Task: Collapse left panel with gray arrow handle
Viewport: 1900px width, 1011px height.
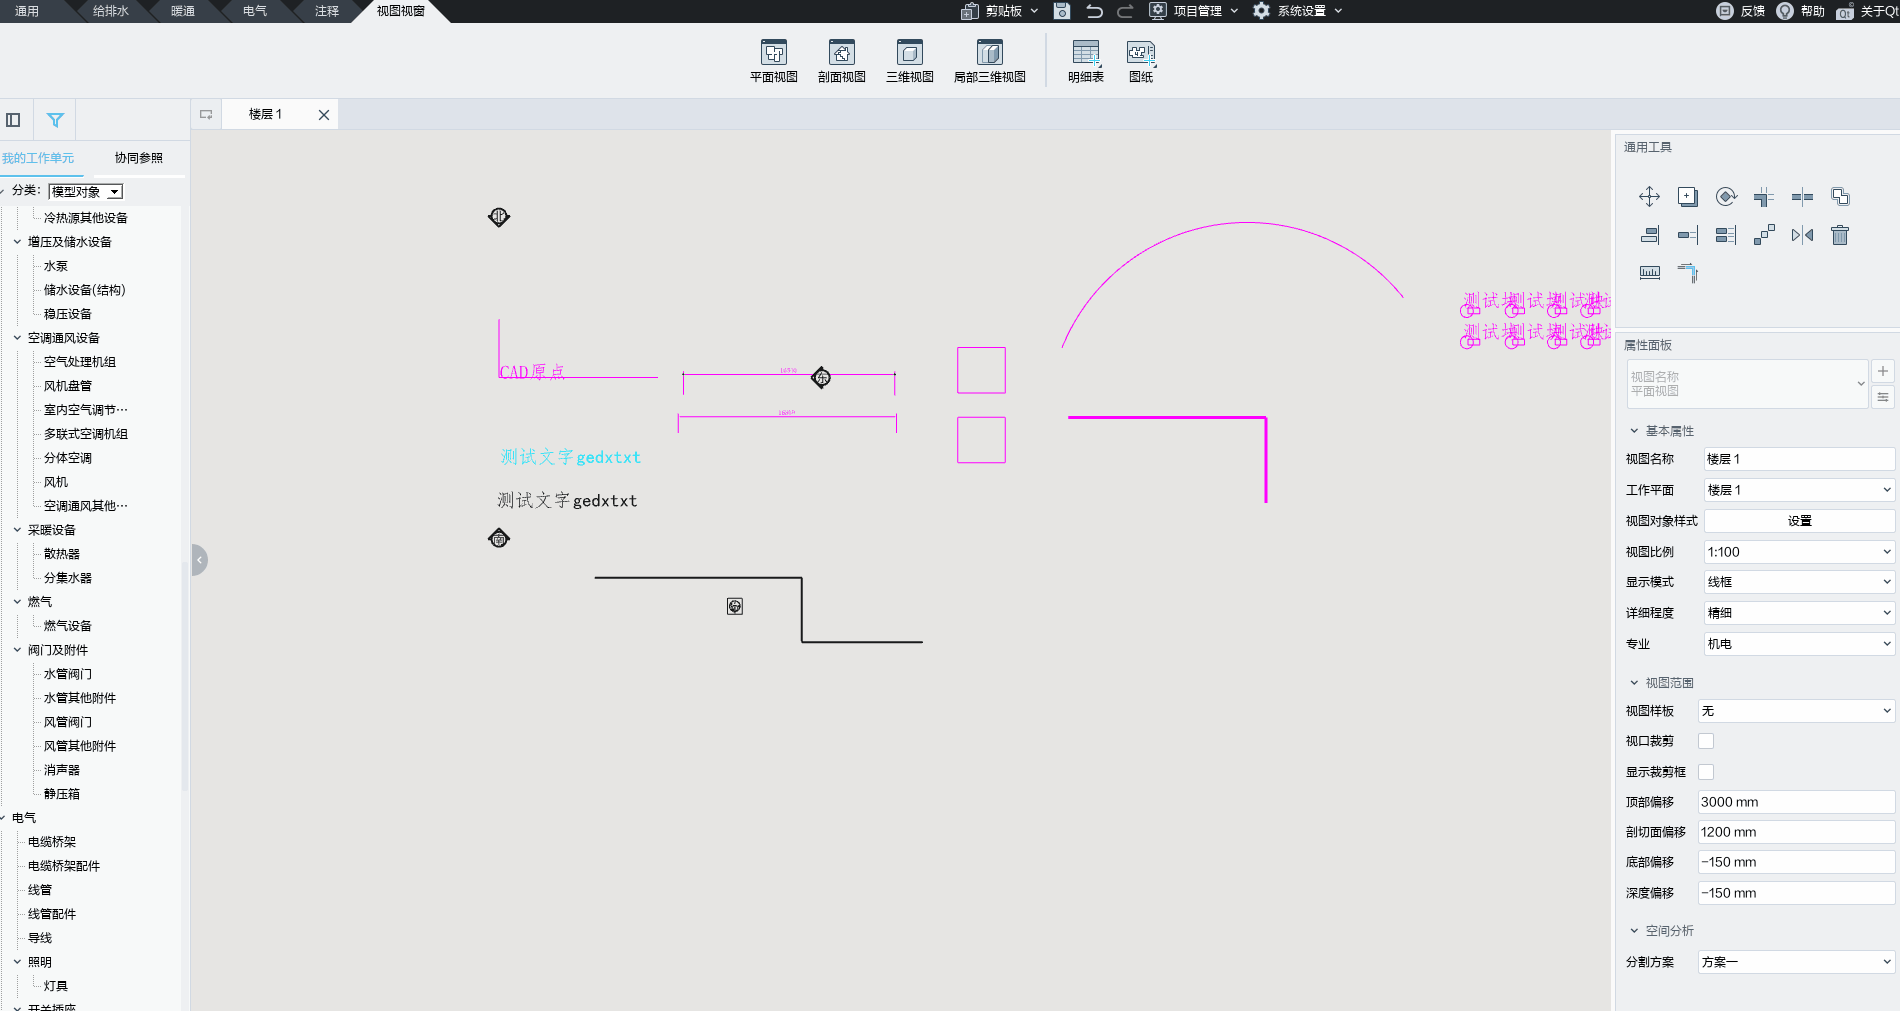Action: click(199, 560)
